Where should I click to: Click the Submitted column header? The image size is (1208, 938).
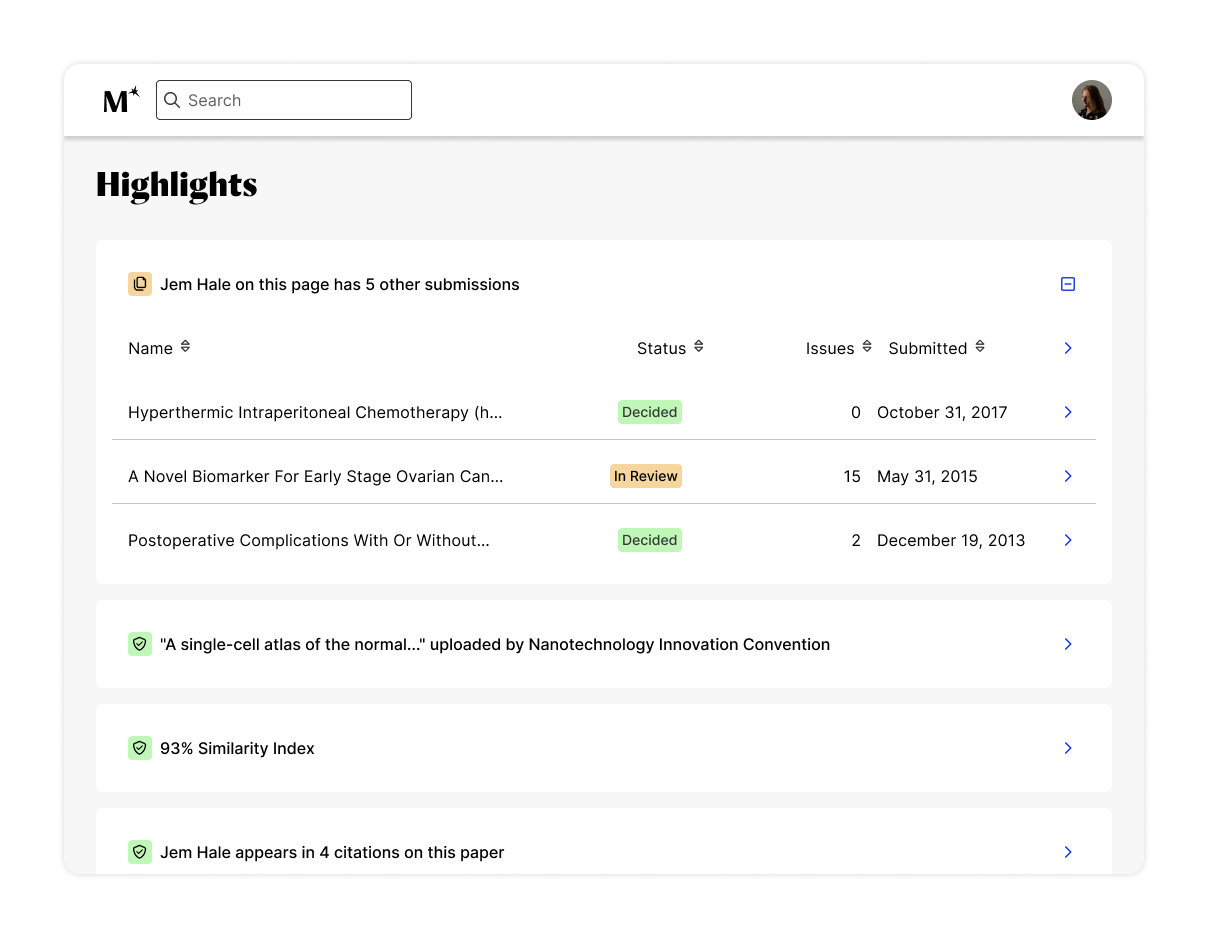(x=928, y=348)
